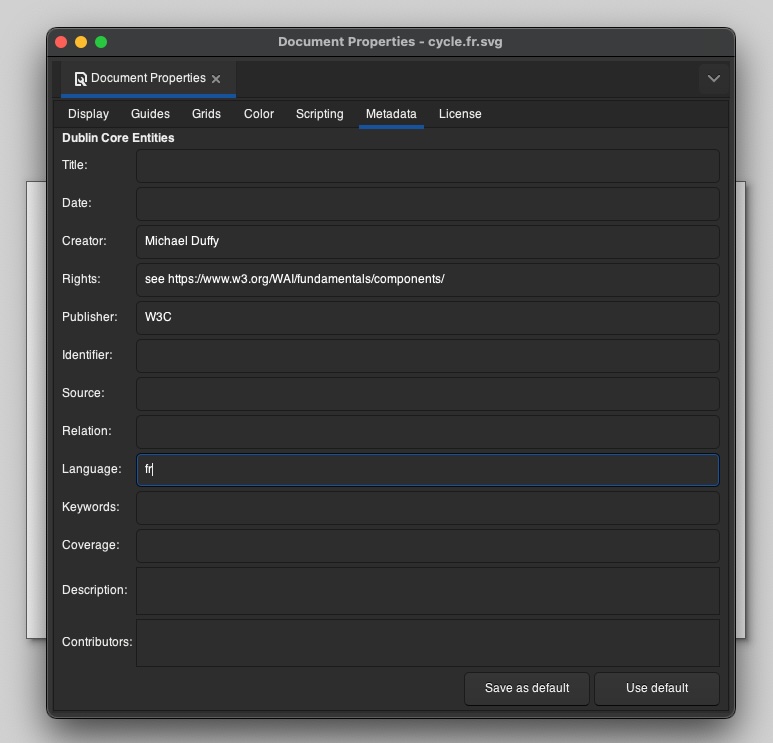Switch to the License tab

point(460,114)
